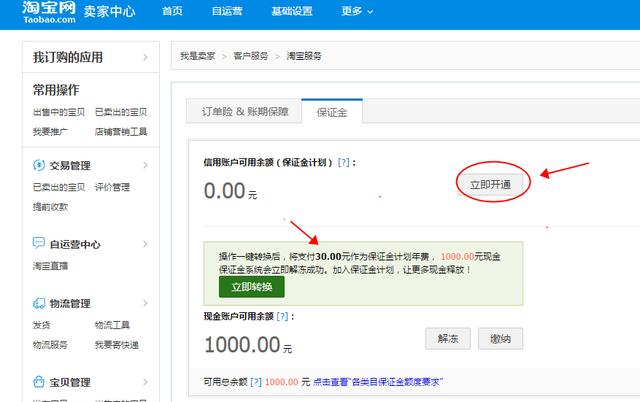Open 发货 link
640x402 pixels.
[x=42, y=325]
